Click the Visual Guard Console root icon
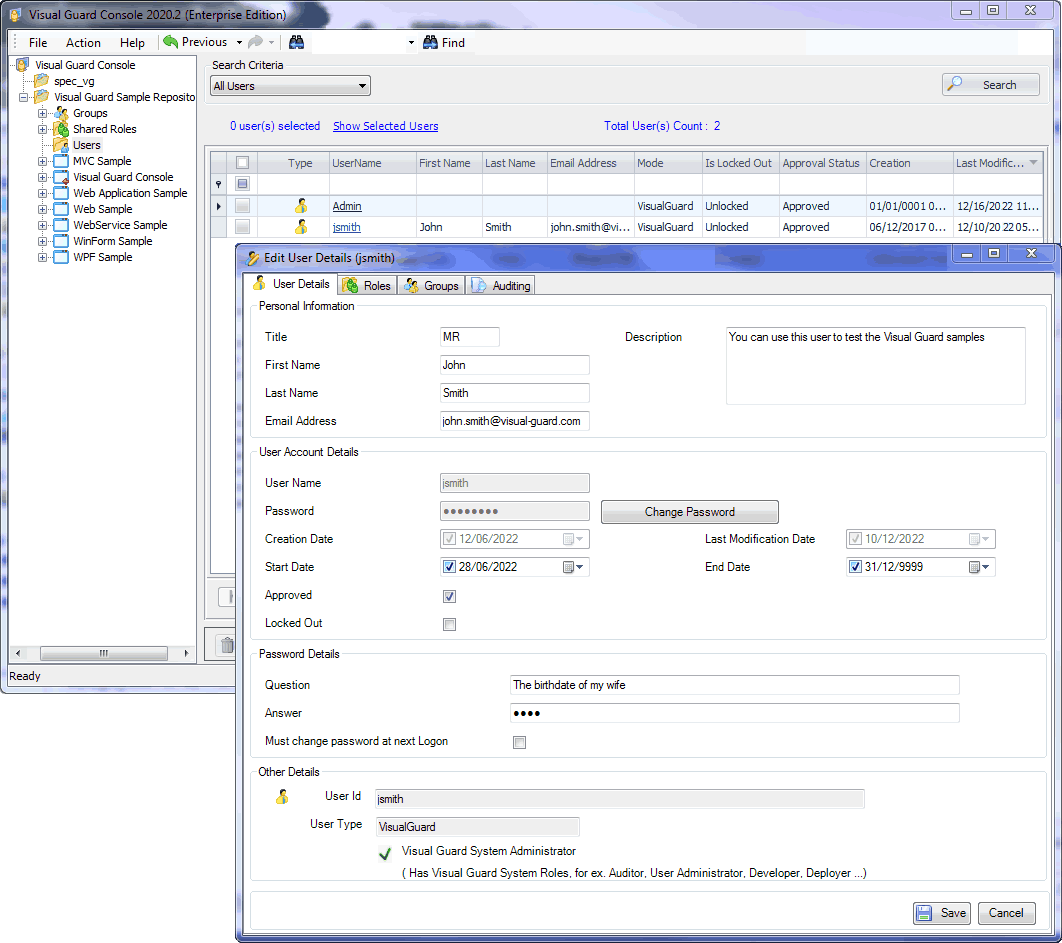The width and height of the screenshot is (1062, 943). click(x=22, y=65)
